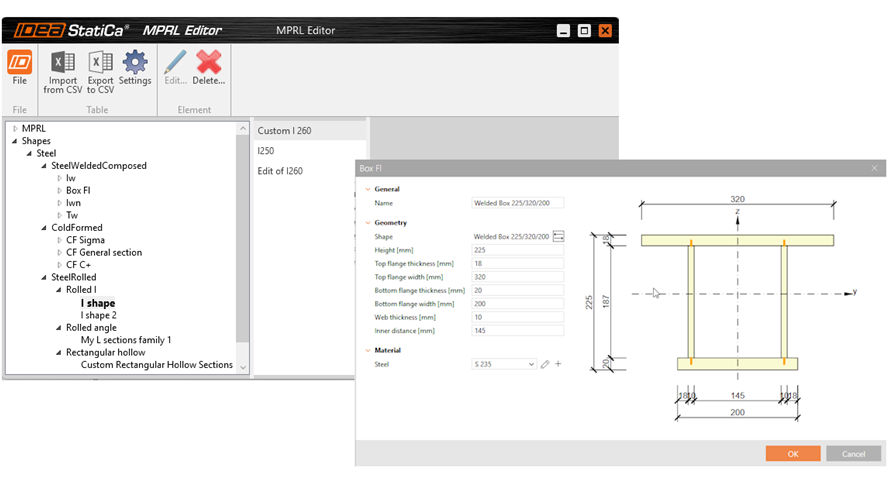Collapse the Geometry section

[367, 223]
